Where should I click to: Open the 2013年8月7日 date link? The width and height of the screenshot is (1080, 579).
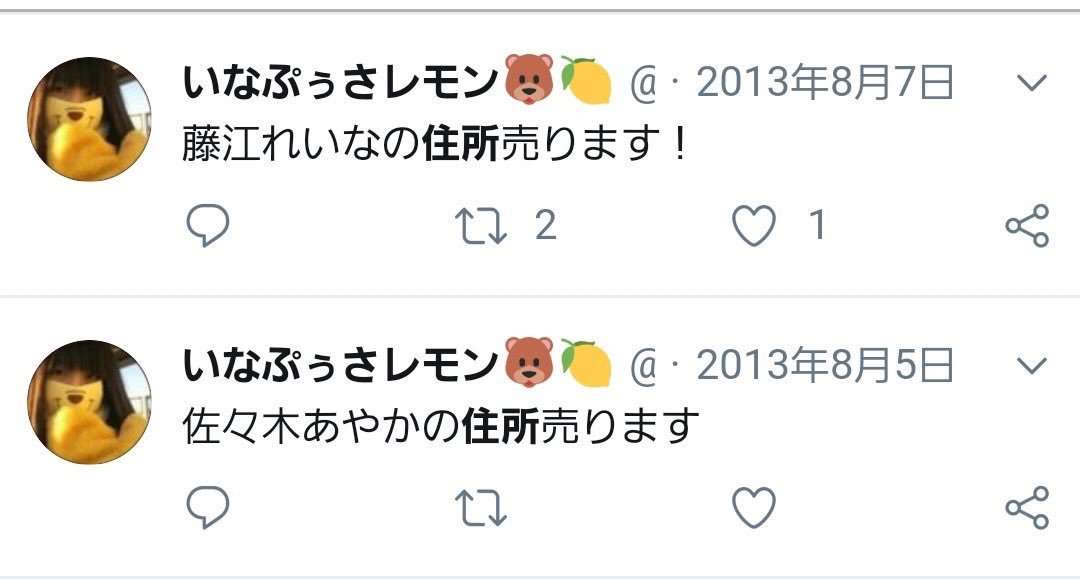click(x=825, y=83)
